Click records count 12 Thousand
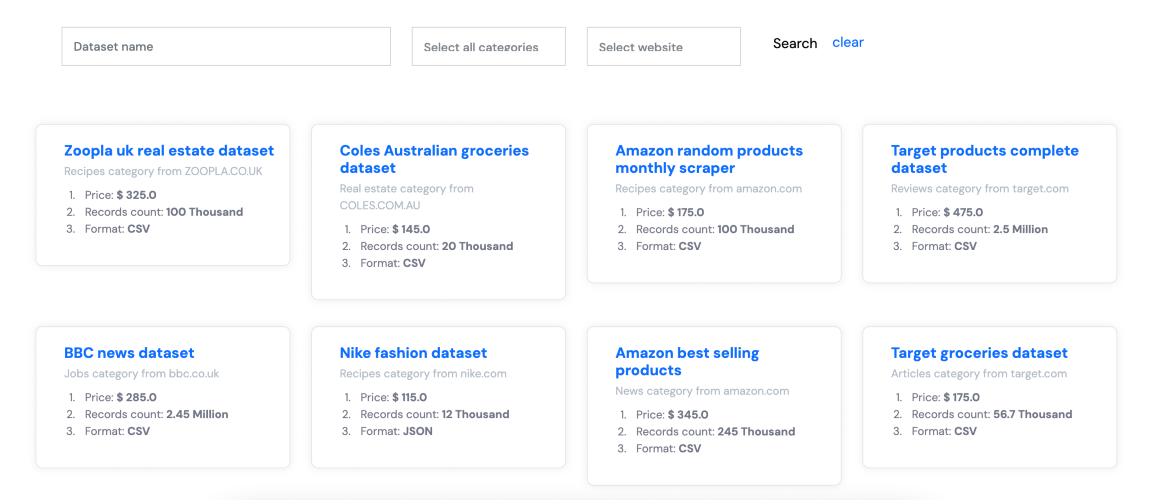Image resolution: width=1158 pixels, height=500 pixels. (476, 414)
